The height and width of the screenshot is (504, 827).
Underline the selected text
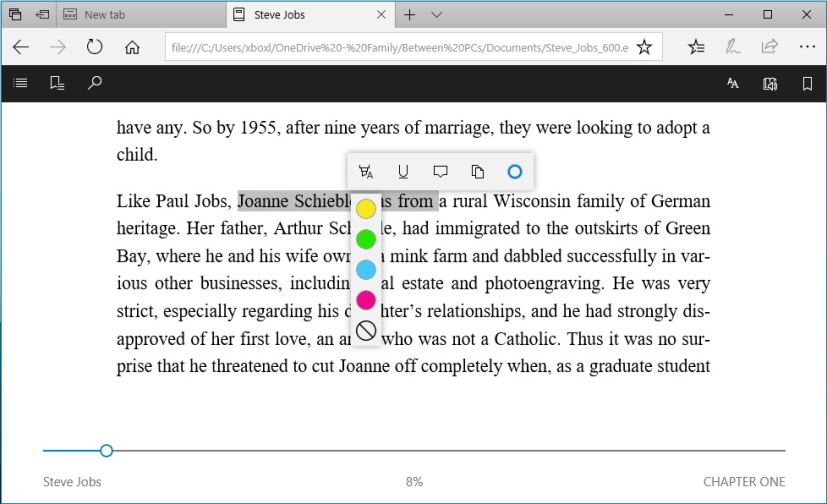(403, 172)
